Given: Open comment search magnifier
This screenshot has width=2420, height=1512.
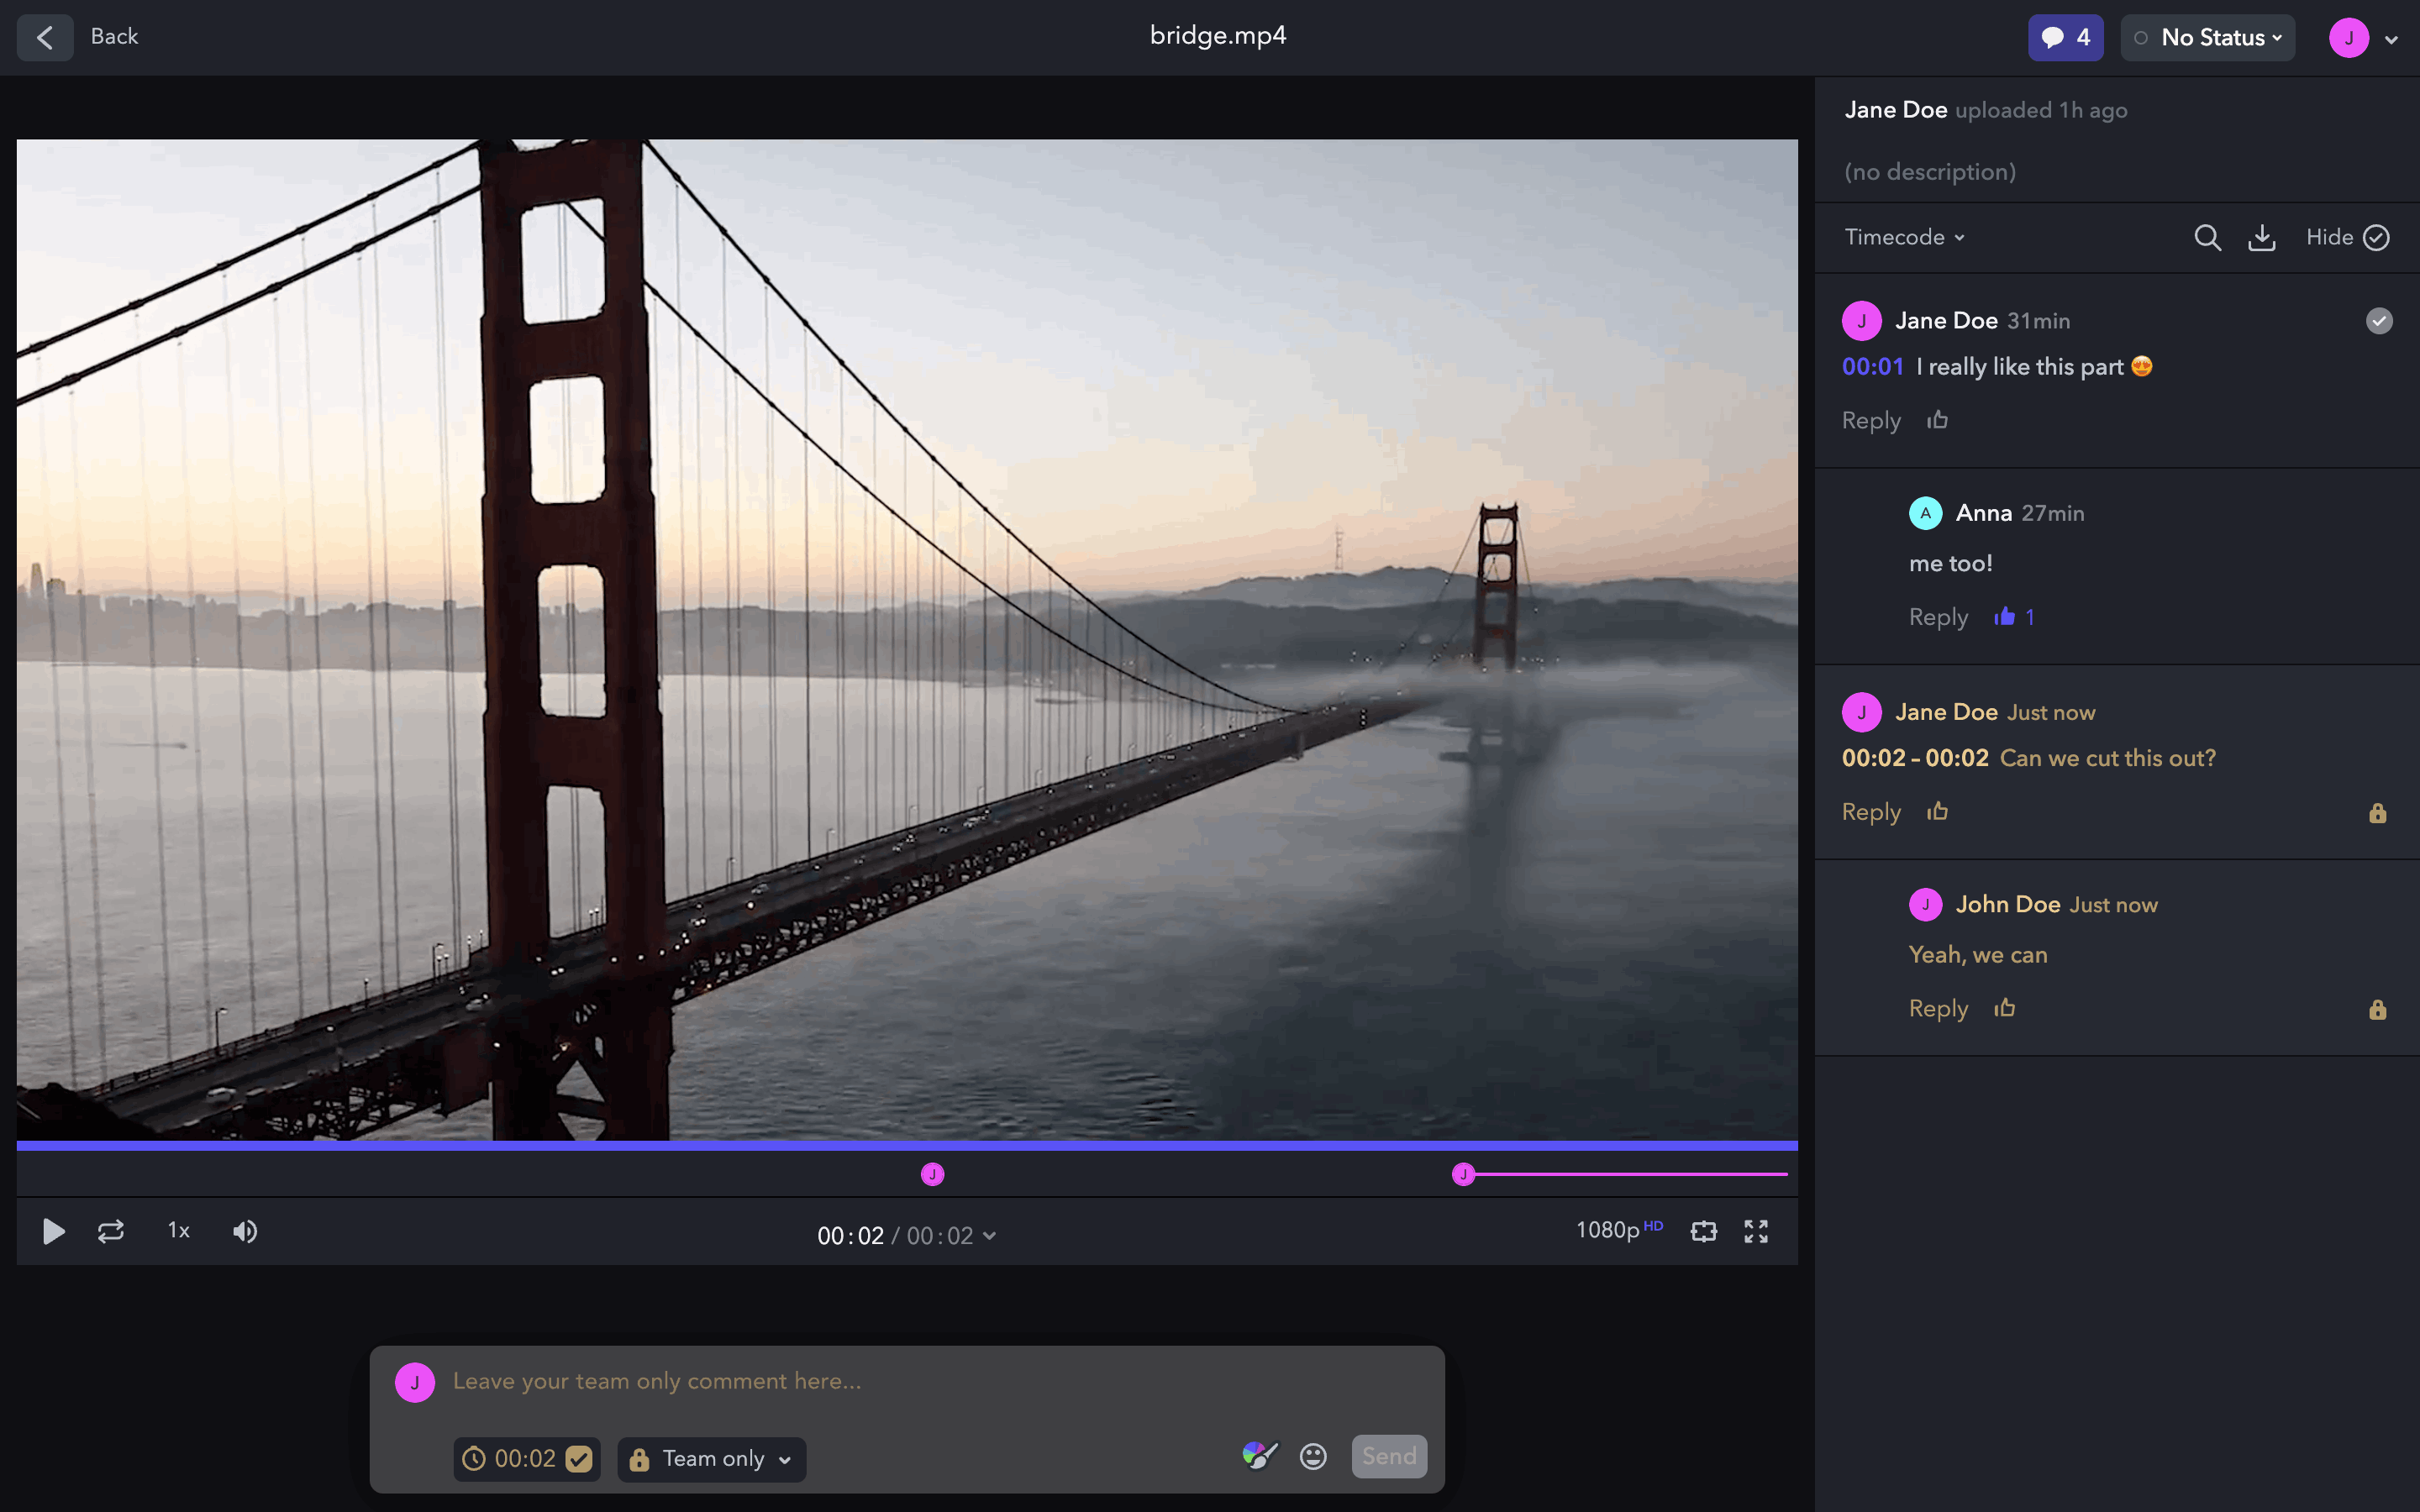Looking at the screenshot, I should point(2207,238).
